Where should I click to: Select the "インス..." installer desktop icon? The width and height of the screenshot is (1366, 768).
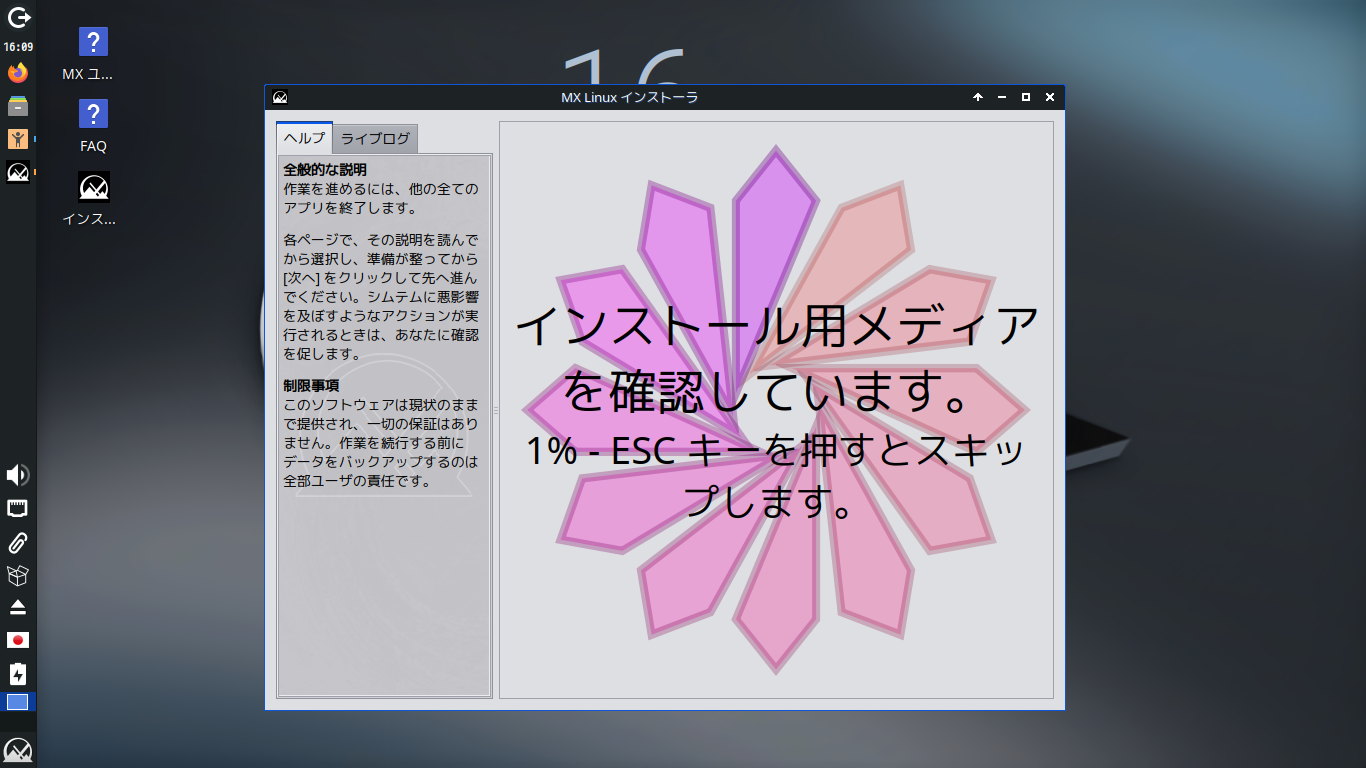tap(93, 197)
